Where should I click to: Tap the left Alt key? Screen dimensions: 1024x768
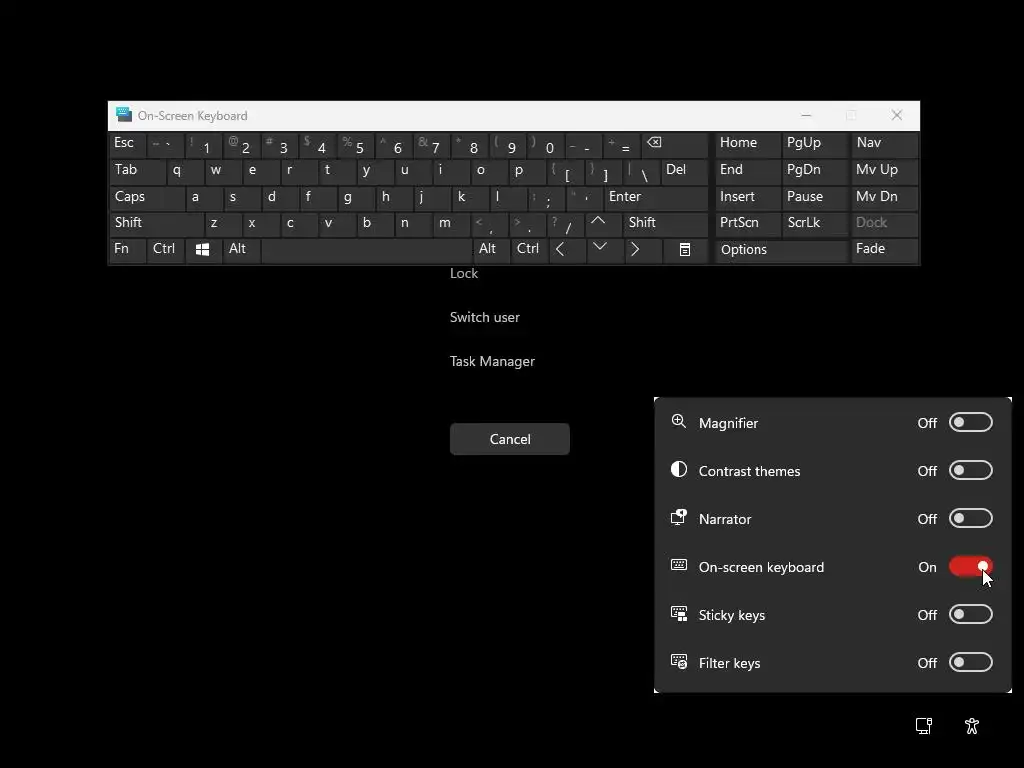[240, 249]
